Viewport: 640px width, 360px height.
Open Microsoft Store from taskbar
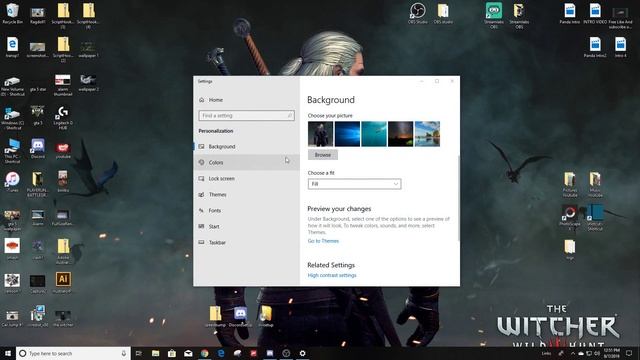tap(172, 353)
